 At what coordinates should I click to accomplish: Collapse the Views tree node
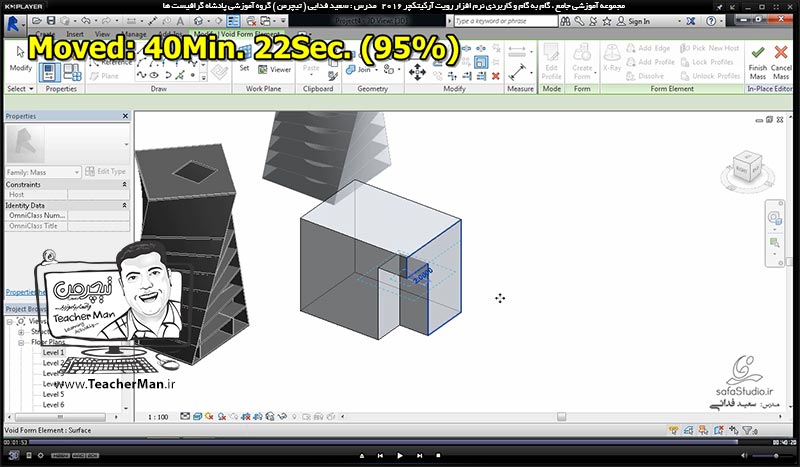click(10, 322)
